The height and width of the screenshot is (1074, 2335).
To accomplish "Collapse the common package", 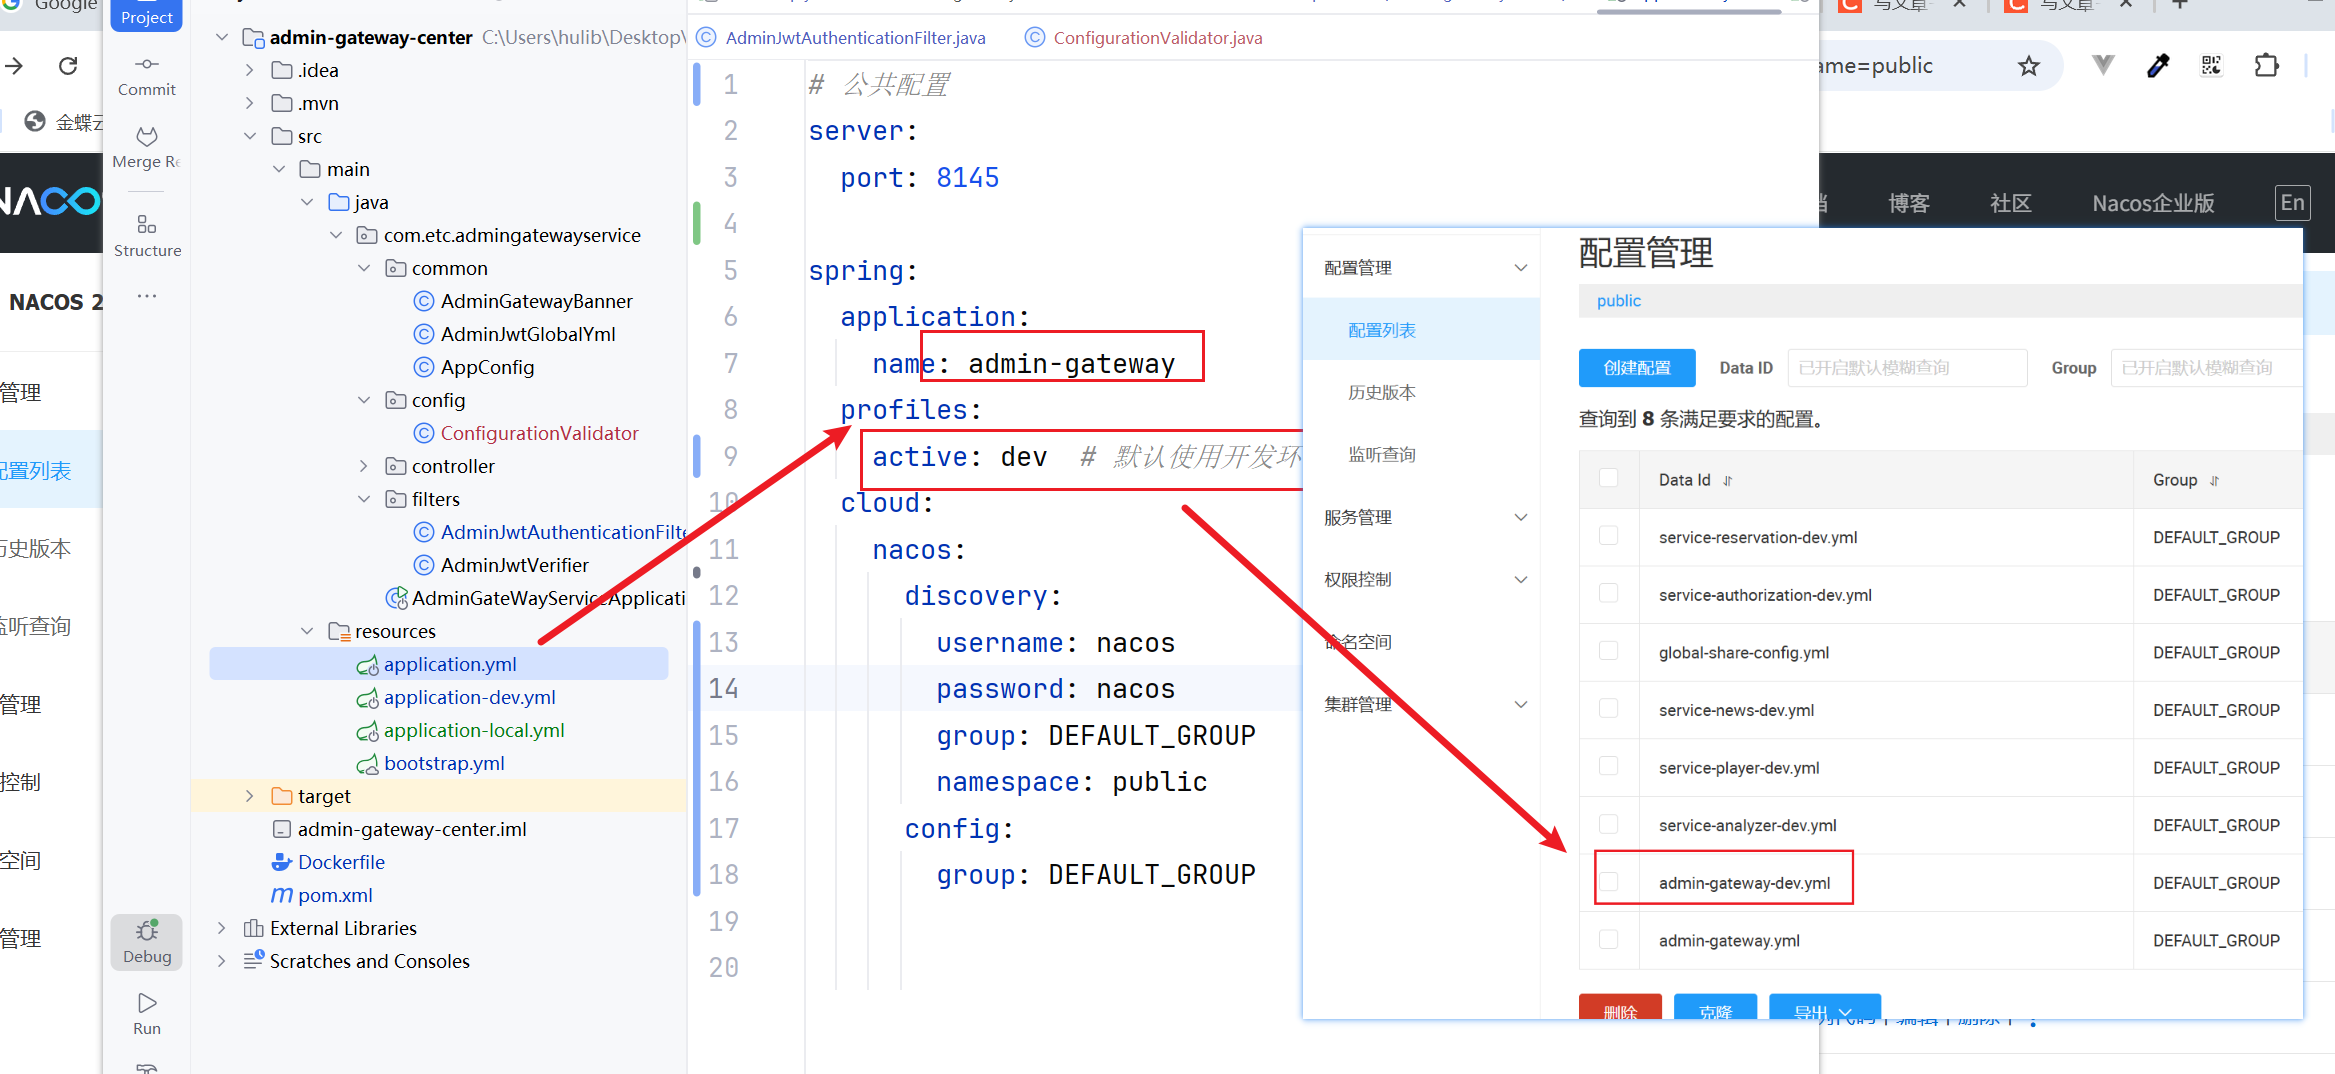I will coord(364,268).
